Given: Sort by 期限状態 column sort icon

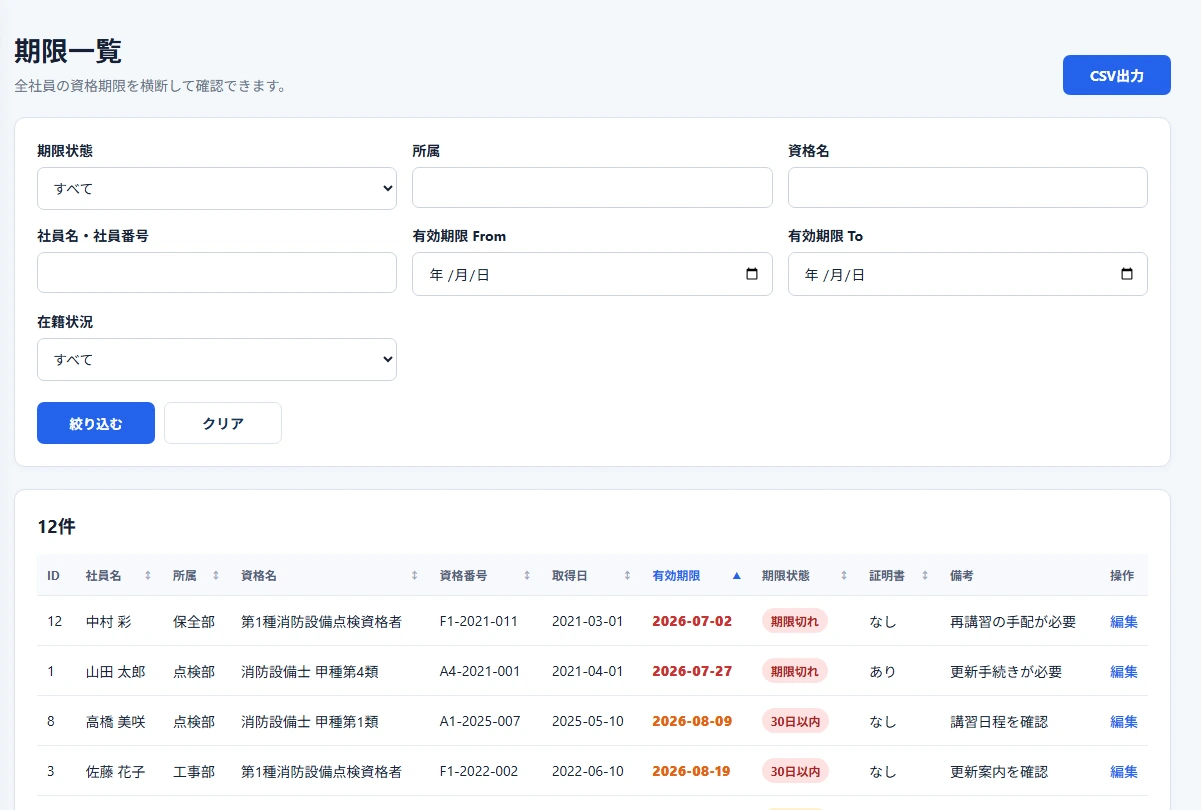Looking at the screenshot, I should click(844, 576).
